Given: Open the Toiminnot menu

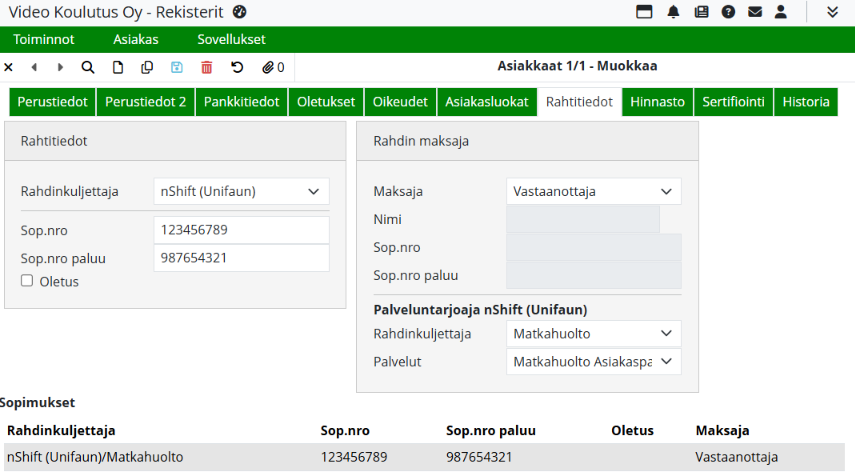Looking at the screenshot, I should (x=43, y=40).
